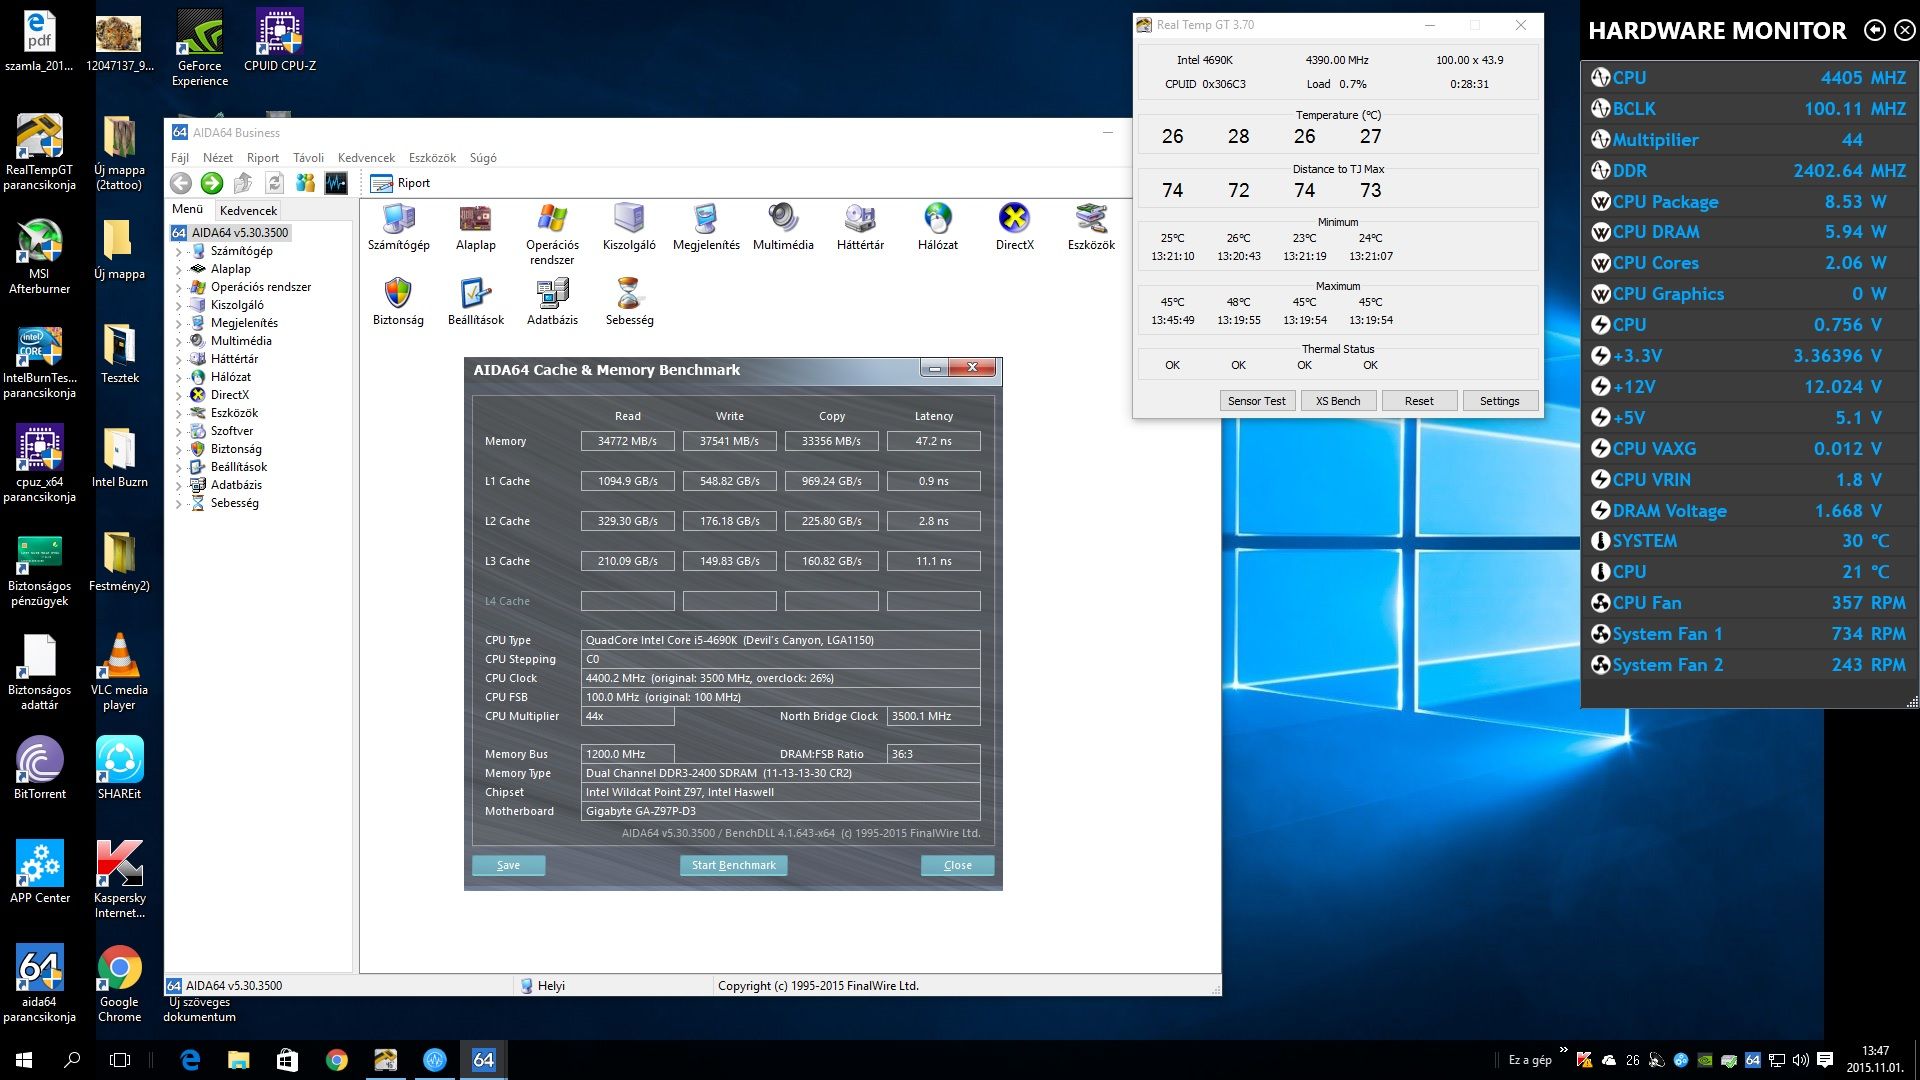The image size is (1920, 1080).
Task: Open the Multimédia category icon
Action: [783, 228]
